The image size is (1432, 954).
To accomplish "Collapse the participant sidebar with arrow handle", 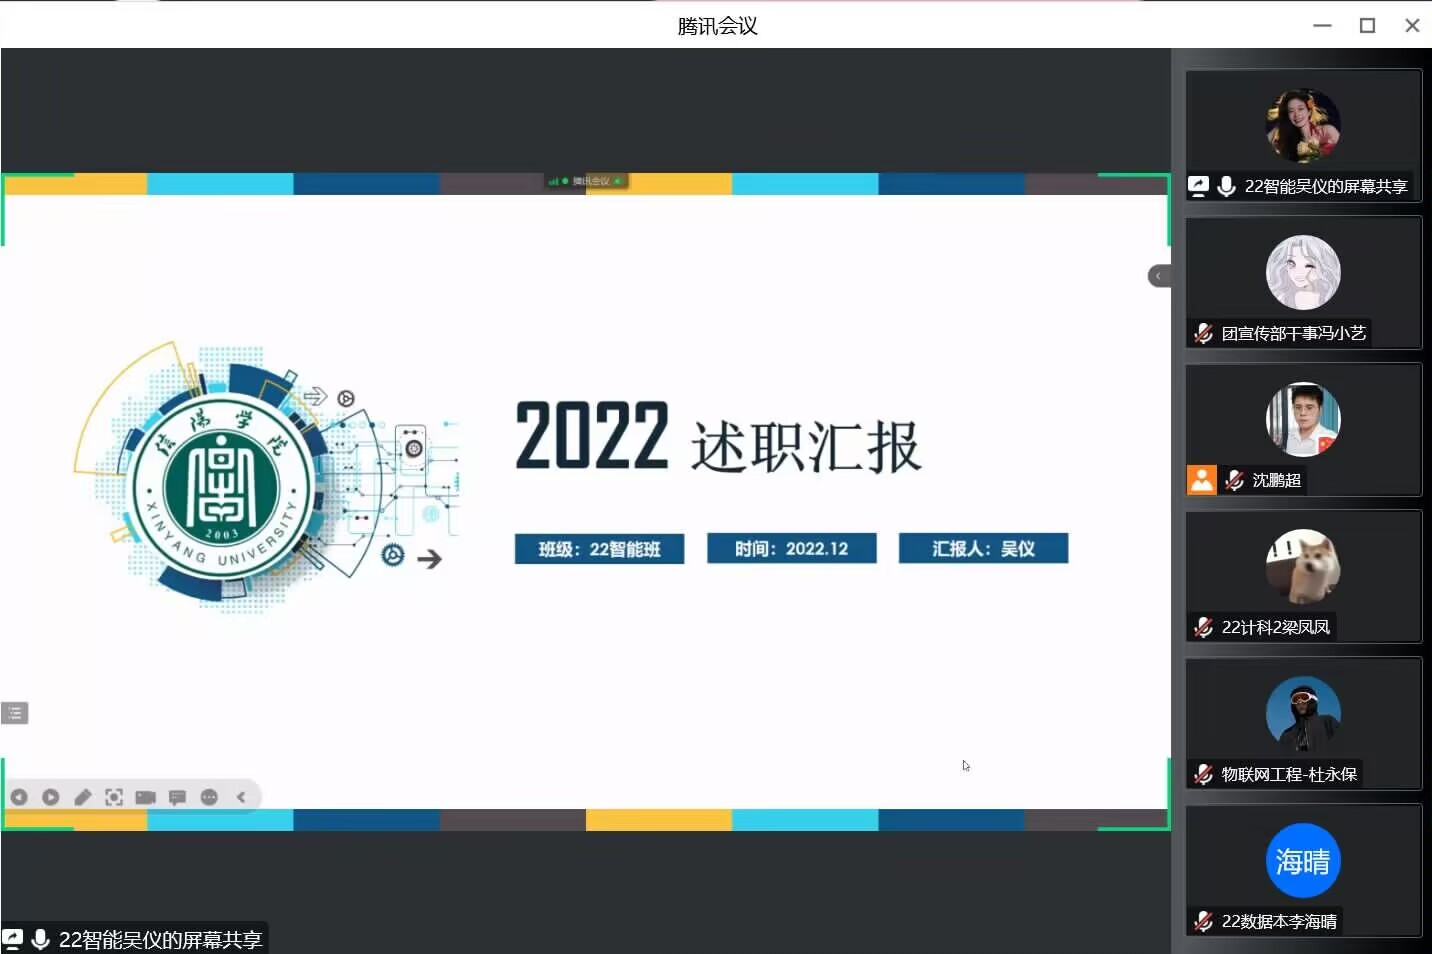I will (x=1158, y=276).
